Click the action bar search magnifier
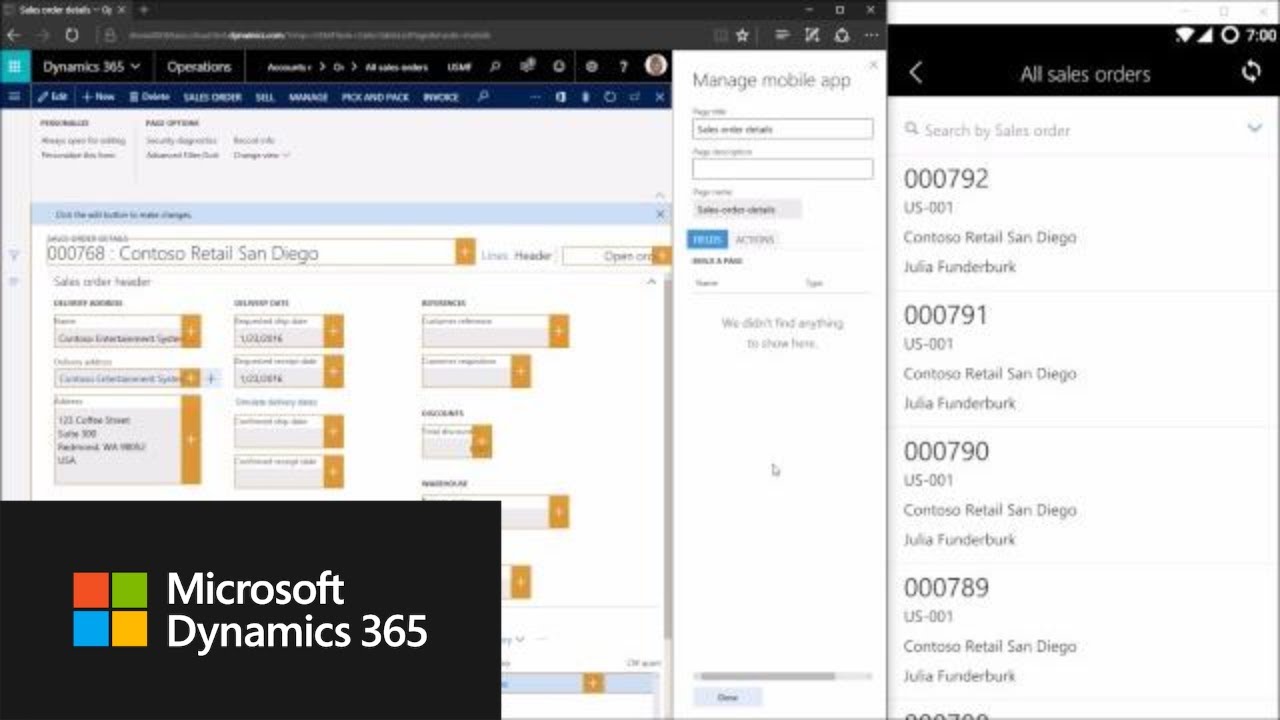Screen dimensions: 1280x720 coord(483,97)
